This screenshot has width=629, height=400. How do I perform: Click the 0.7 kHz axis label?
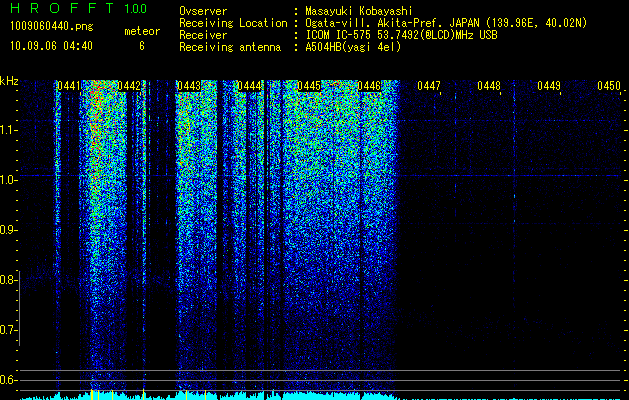tap(8, 330)
